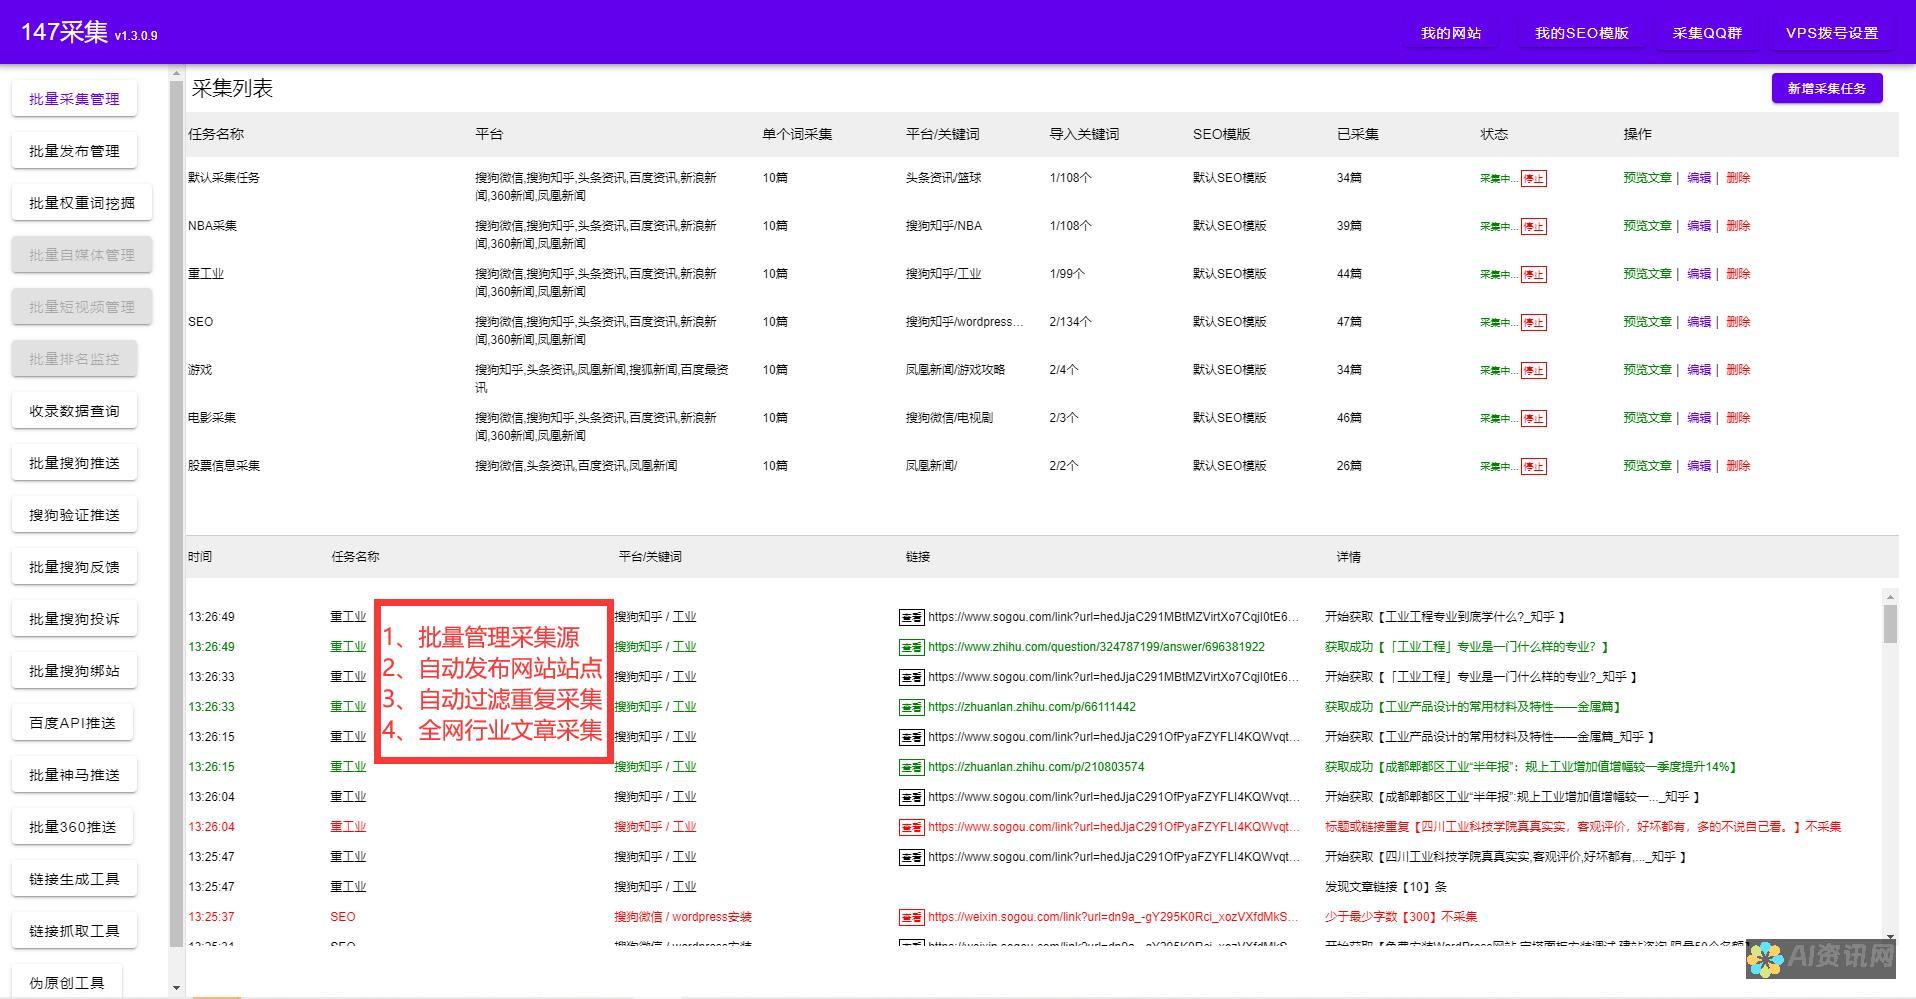Open 批量搜狗反馈 in sidebar
1916x999 pixels.
[x=74, y=567]
